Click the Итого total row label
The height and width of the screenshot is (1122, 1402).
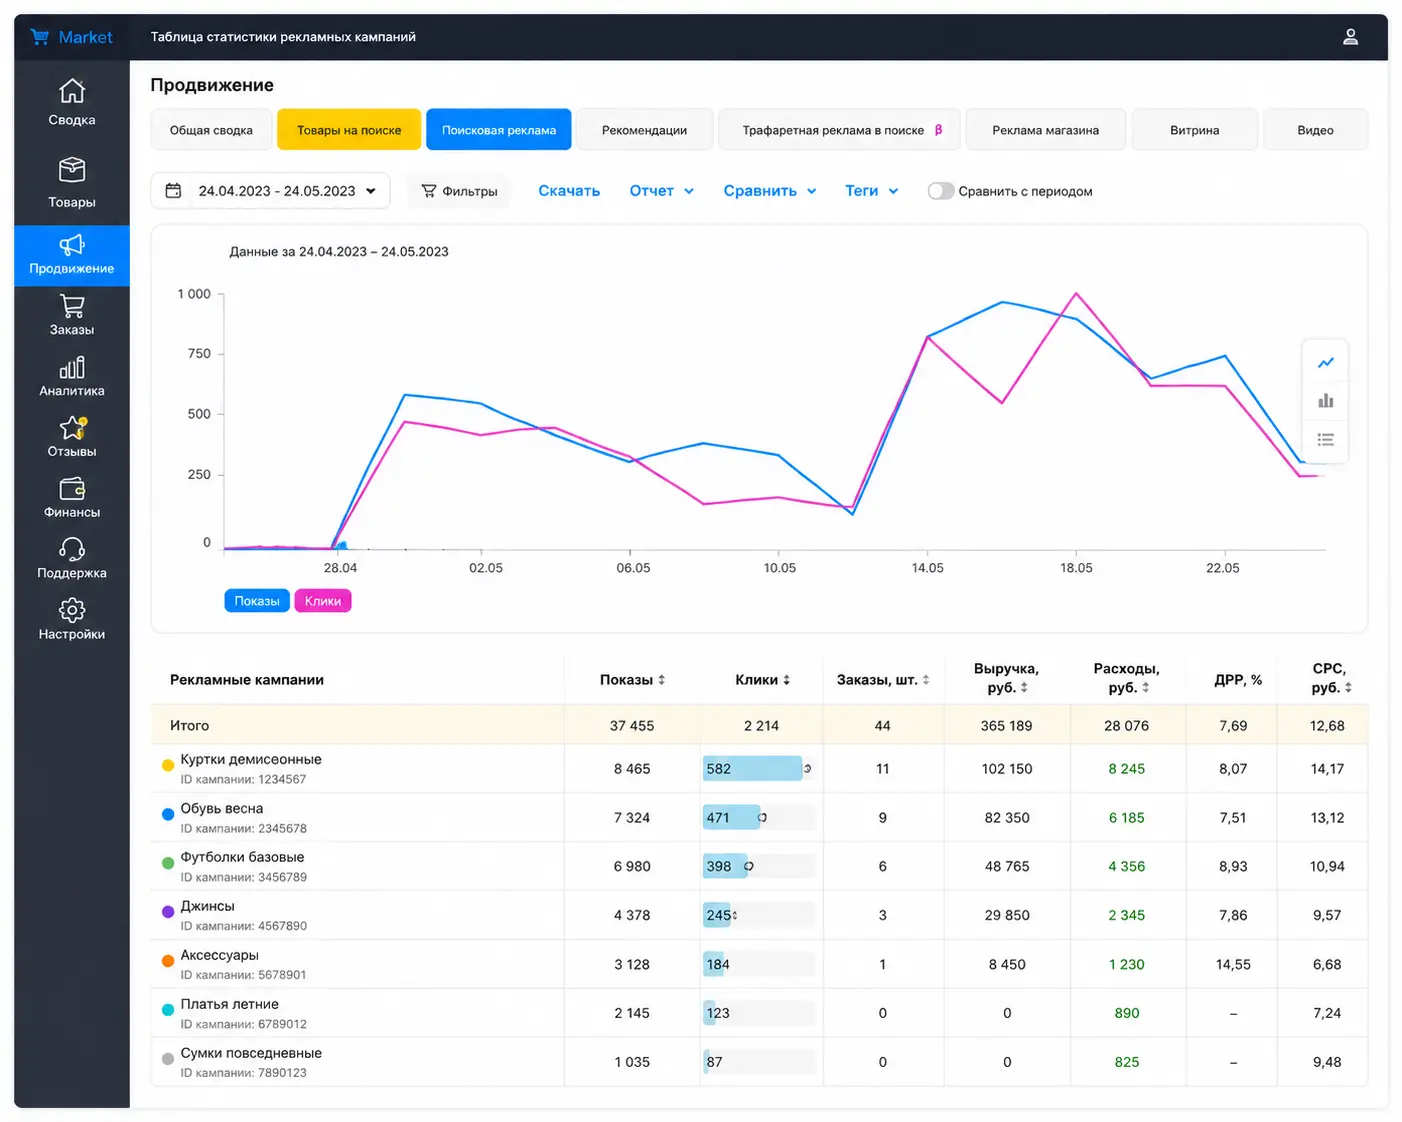tap(189, 726)
